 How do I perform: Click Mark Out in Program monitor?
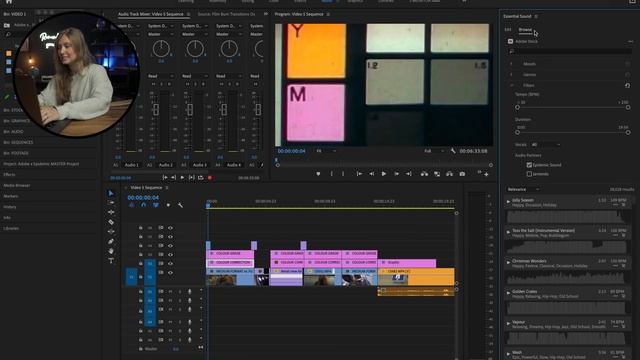point(343,174)
